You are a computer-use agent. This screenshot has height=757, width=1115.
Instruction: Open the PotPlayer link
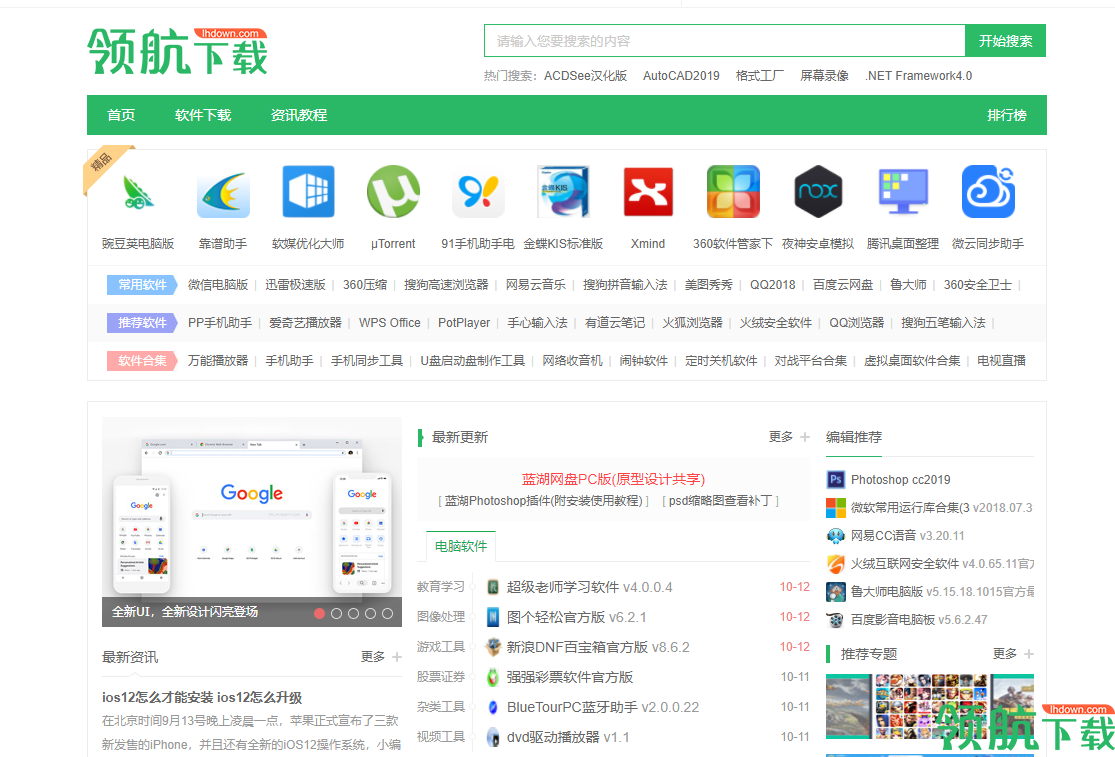(x=464, y=323)
